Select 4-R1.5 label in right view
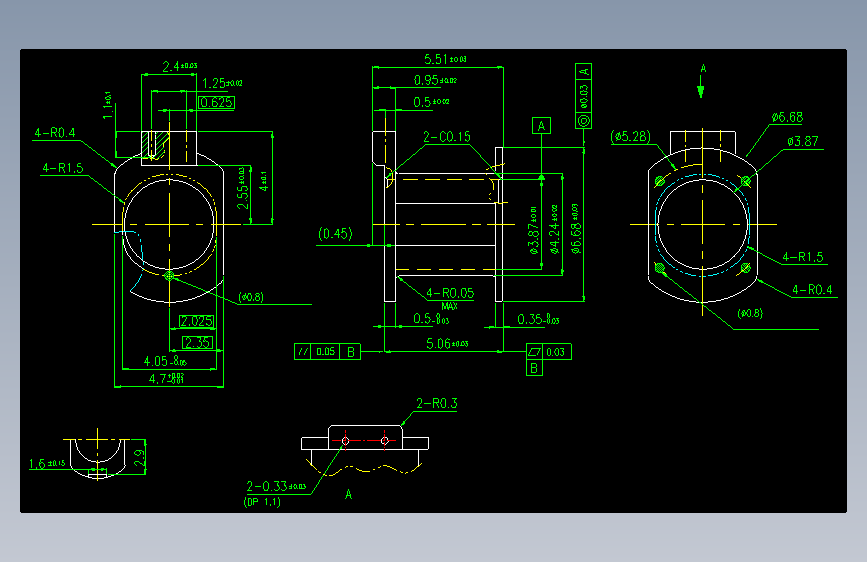Image resolution: width=867 pixels, height=562 pixels. point(803,257)
